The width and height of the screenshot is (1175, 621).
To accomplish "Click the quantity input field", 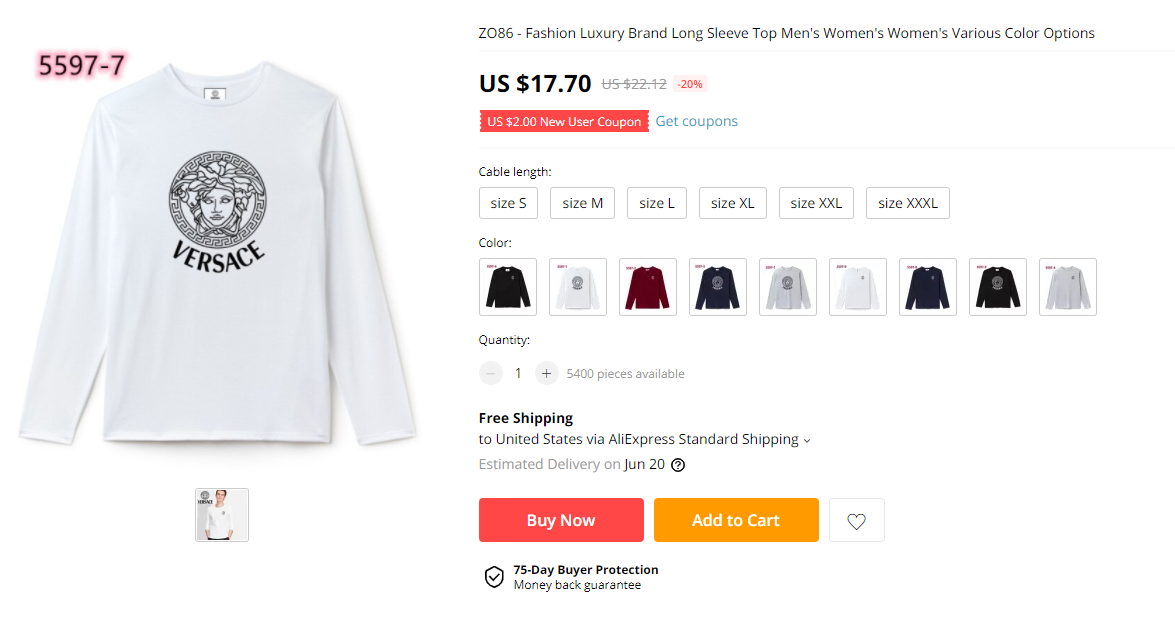I will coord(518,372).
